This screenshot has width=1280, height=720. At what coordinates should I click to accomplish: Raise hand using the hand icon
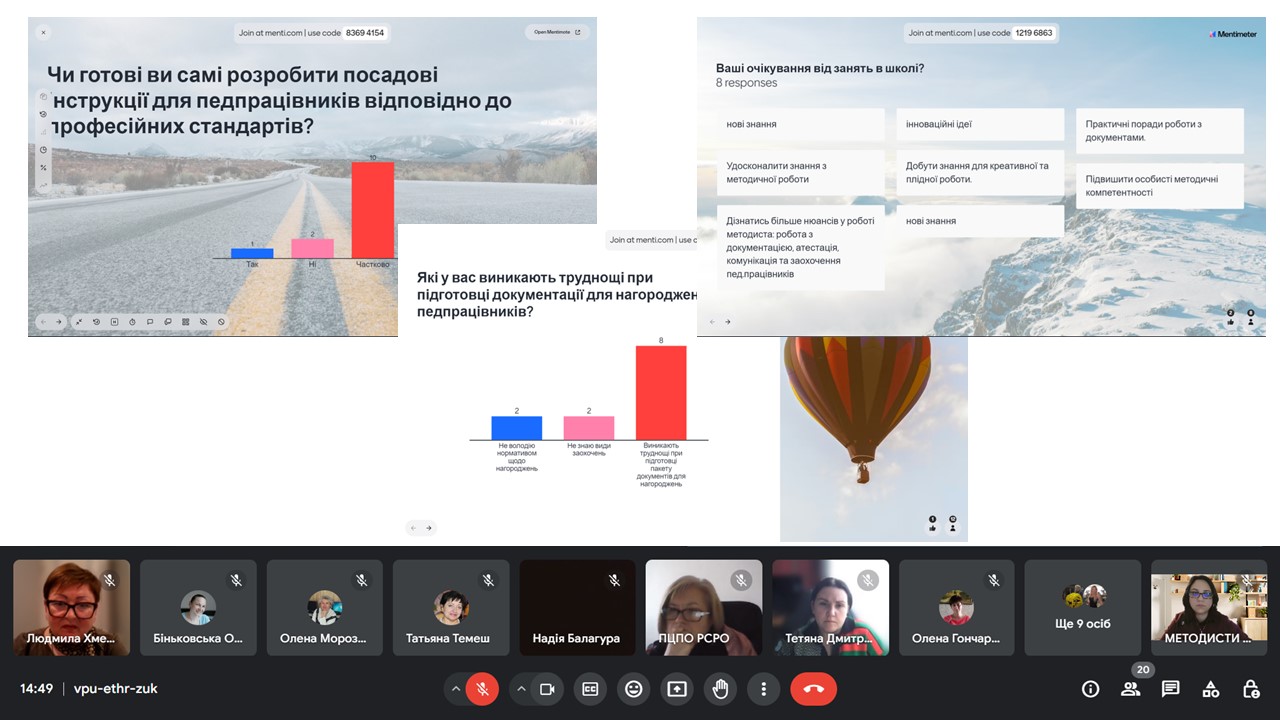click(x=720, y=689)
